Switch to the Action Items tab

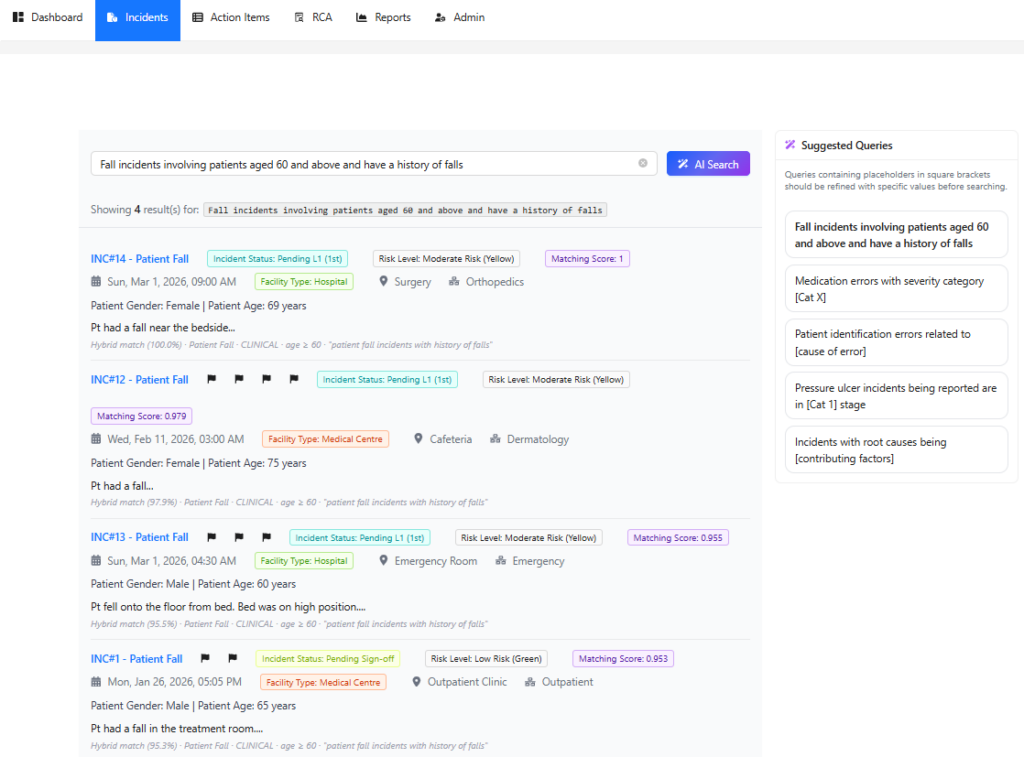pyautogui.click(x=231, y=18)
